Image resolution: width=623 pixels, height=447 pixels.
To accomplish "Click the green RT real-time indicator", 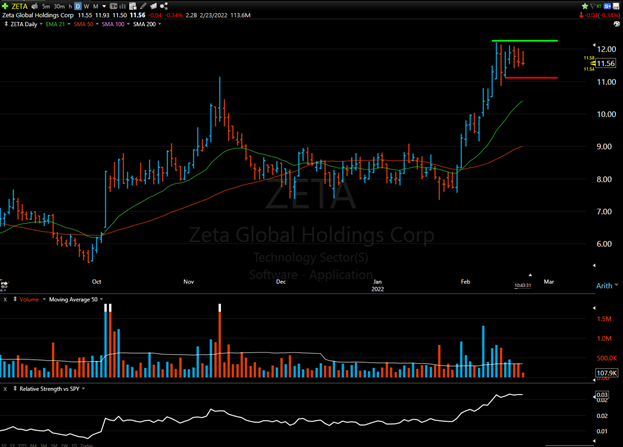I will (599, 6).
